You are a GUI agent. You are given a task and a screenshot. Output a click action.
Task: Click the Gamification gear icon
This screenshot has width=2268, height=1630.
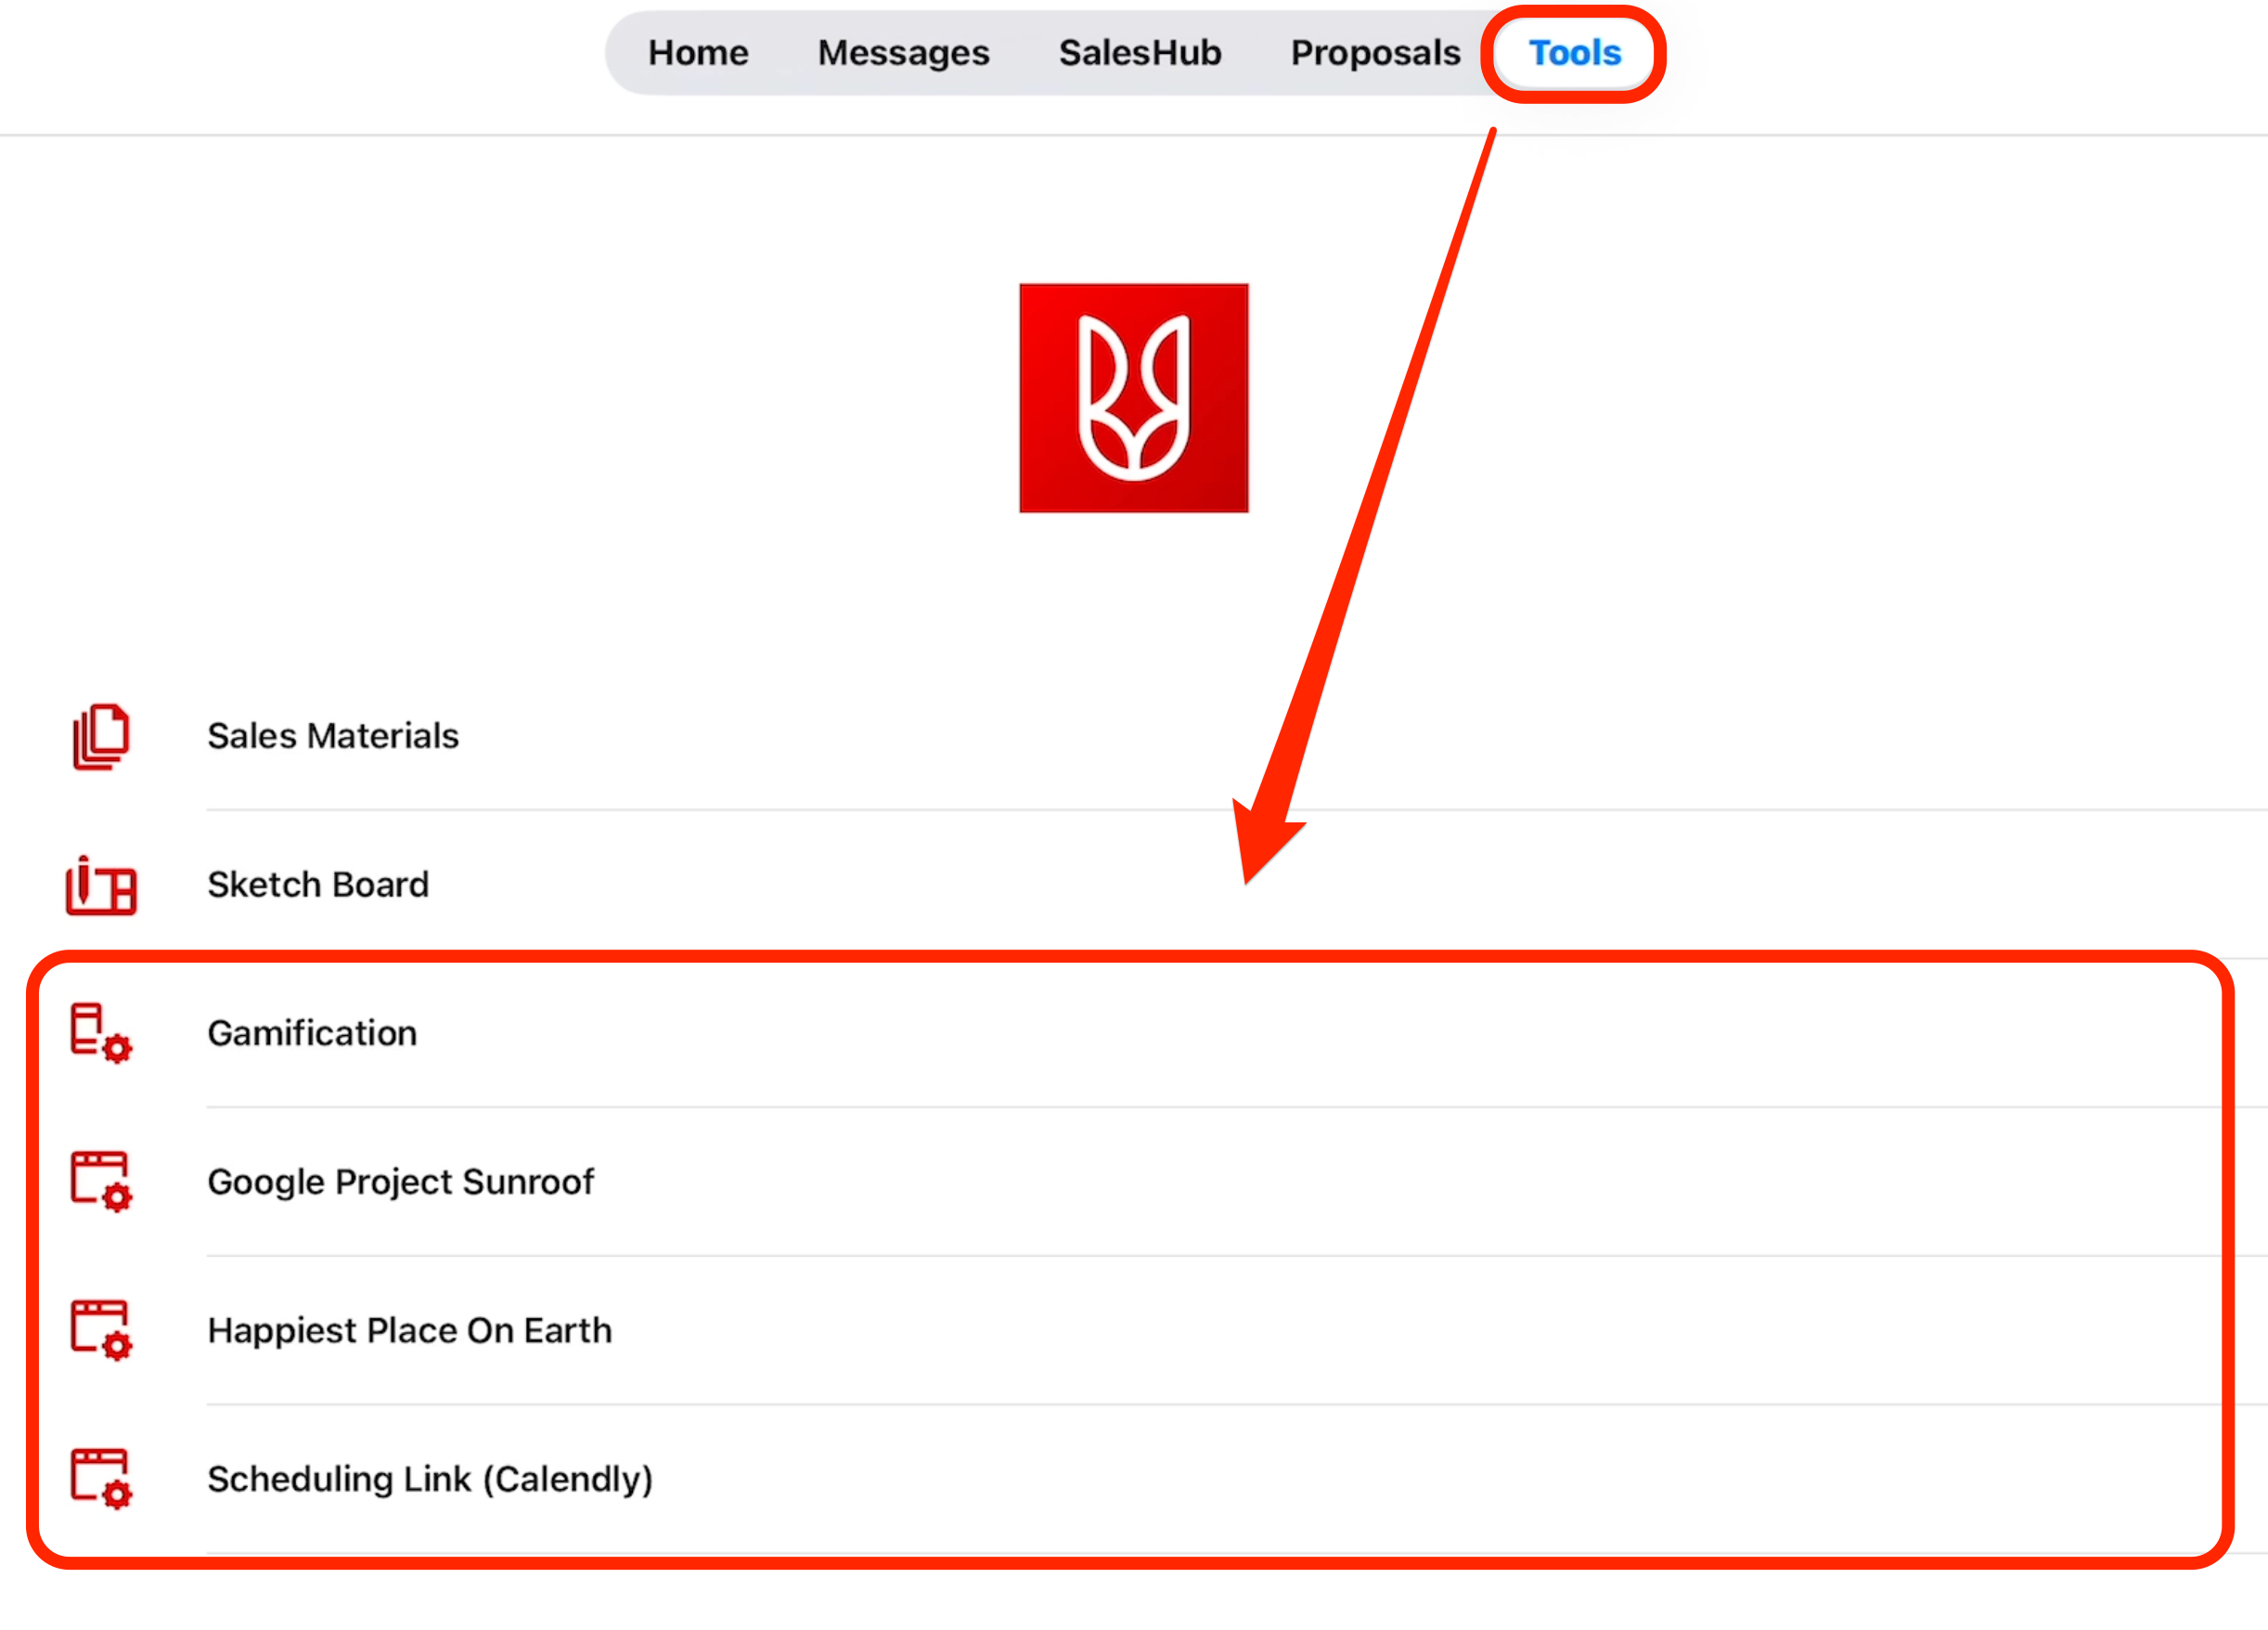(x=101, y=1033)
